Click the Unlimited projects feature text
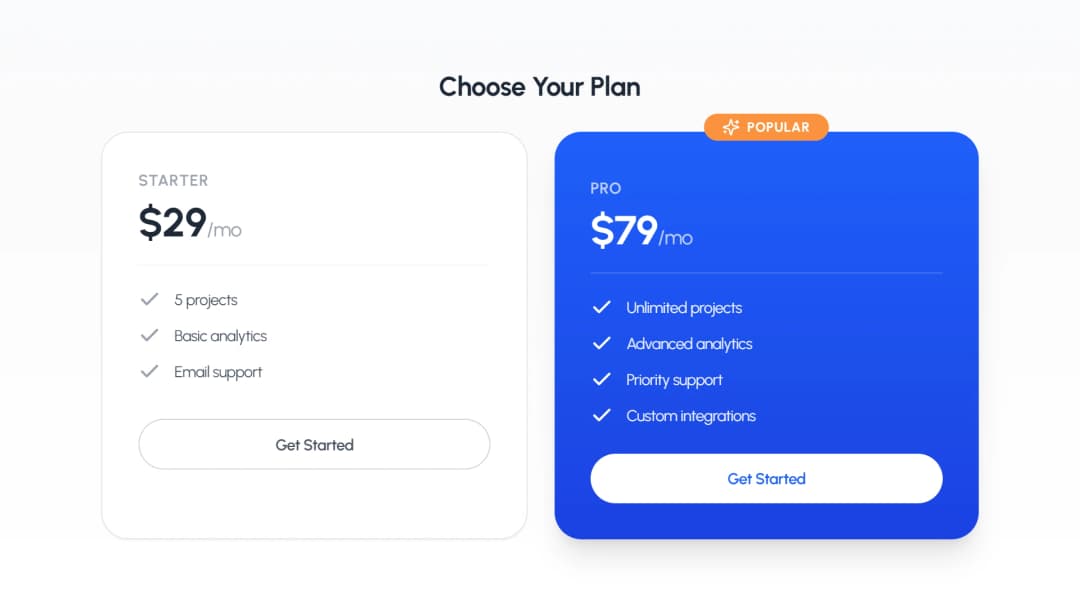1080x608 pixels. [x=683, y=307]
